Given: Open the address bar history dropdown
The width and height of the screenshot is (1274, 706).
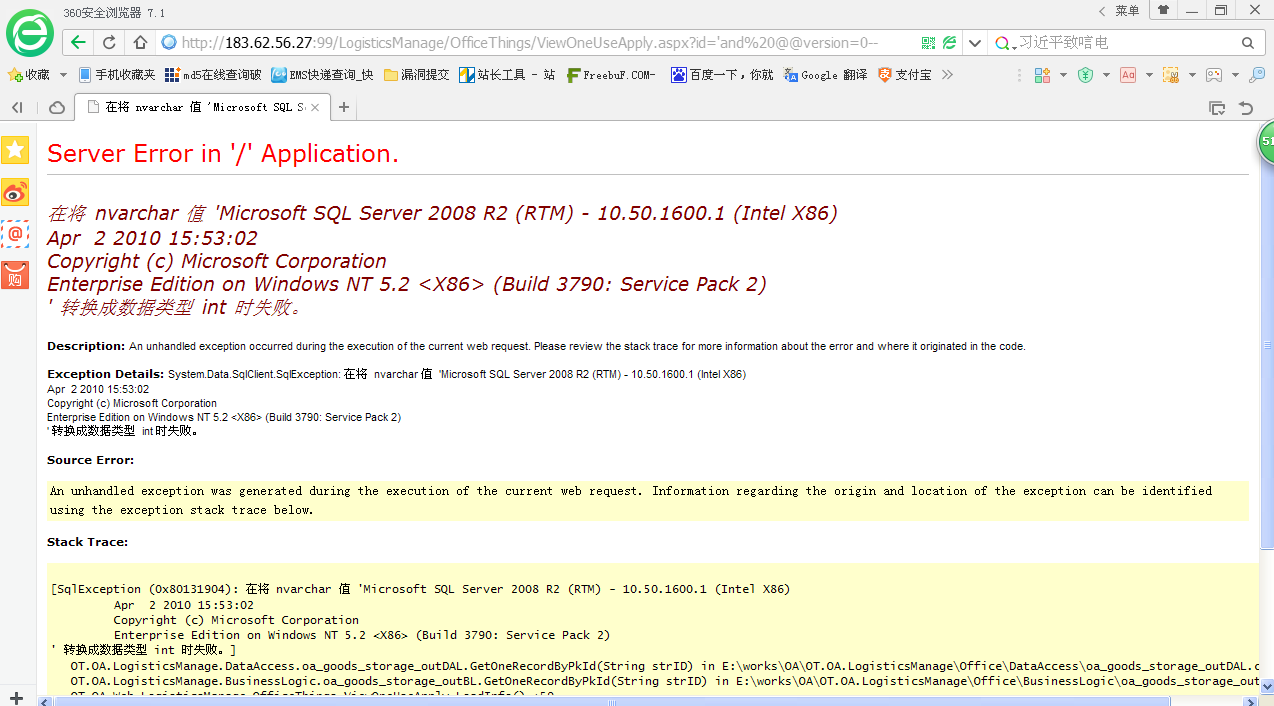Looking at the screenshot, I should click(x=975, y=43).
